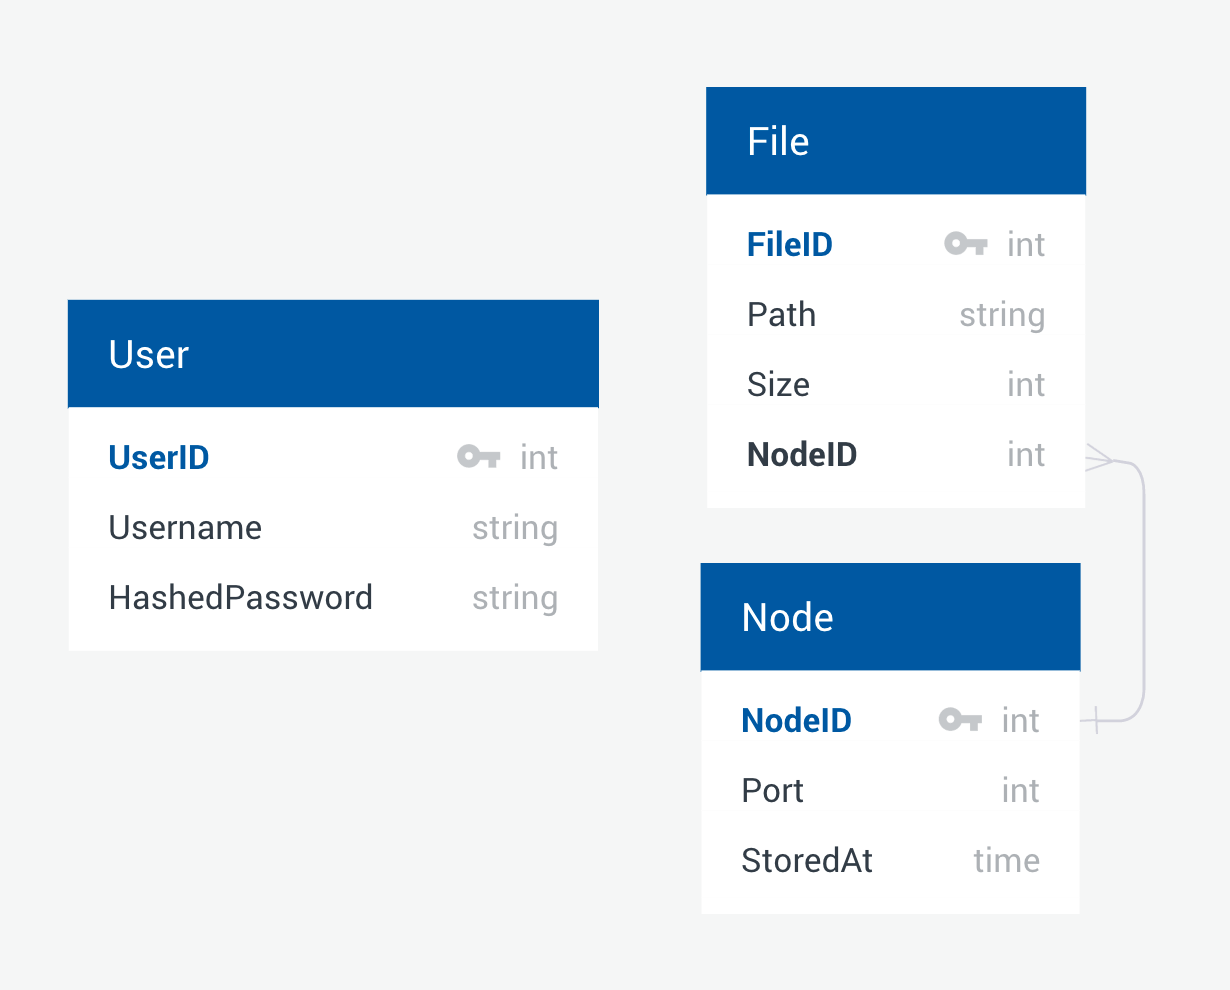Viewport: 1230px width, 990px height.
Task: Click the StoredAt field in Node table
Action: point(806,860)
